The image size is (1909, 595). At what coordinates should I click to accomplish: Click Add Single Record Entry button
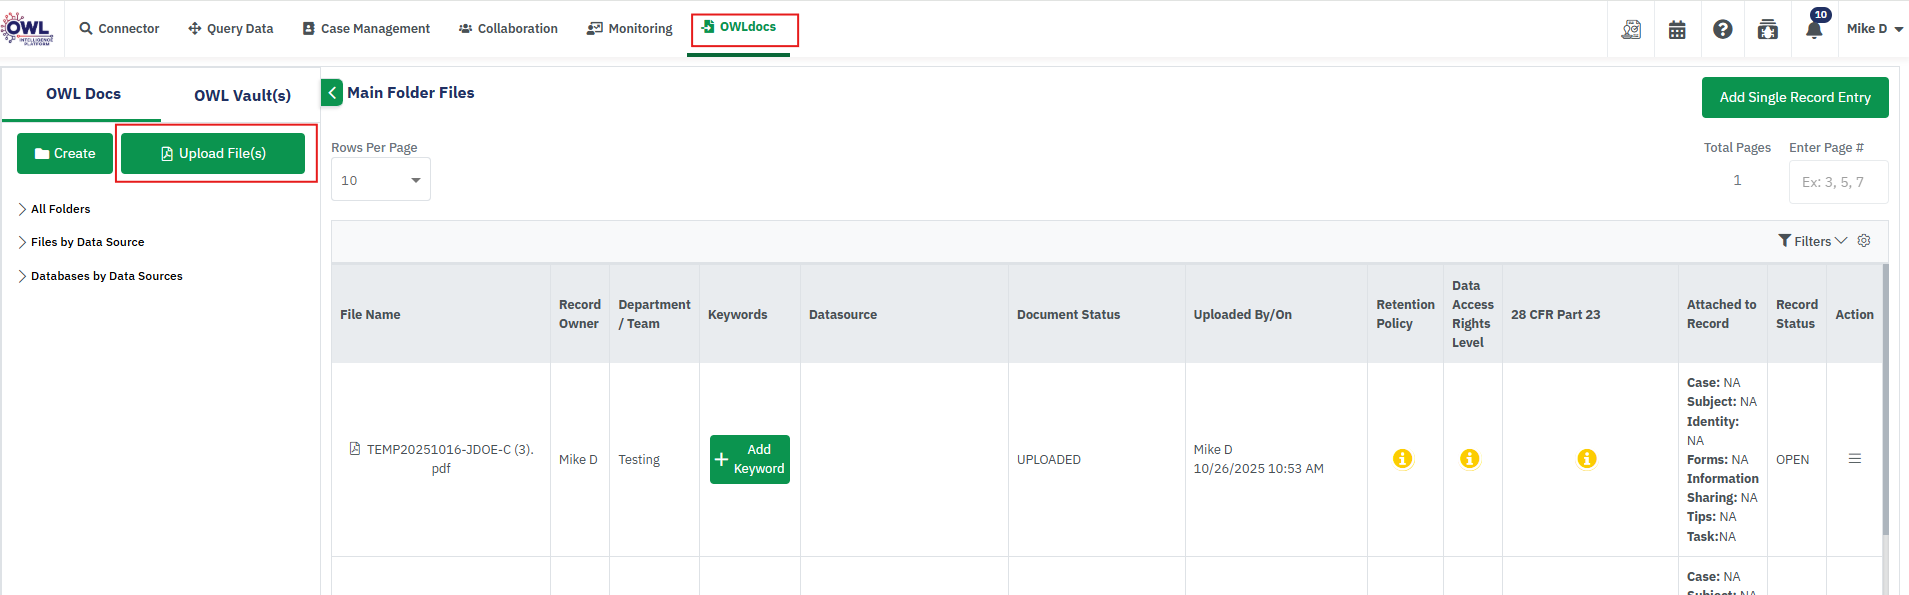pos(1795,98)
